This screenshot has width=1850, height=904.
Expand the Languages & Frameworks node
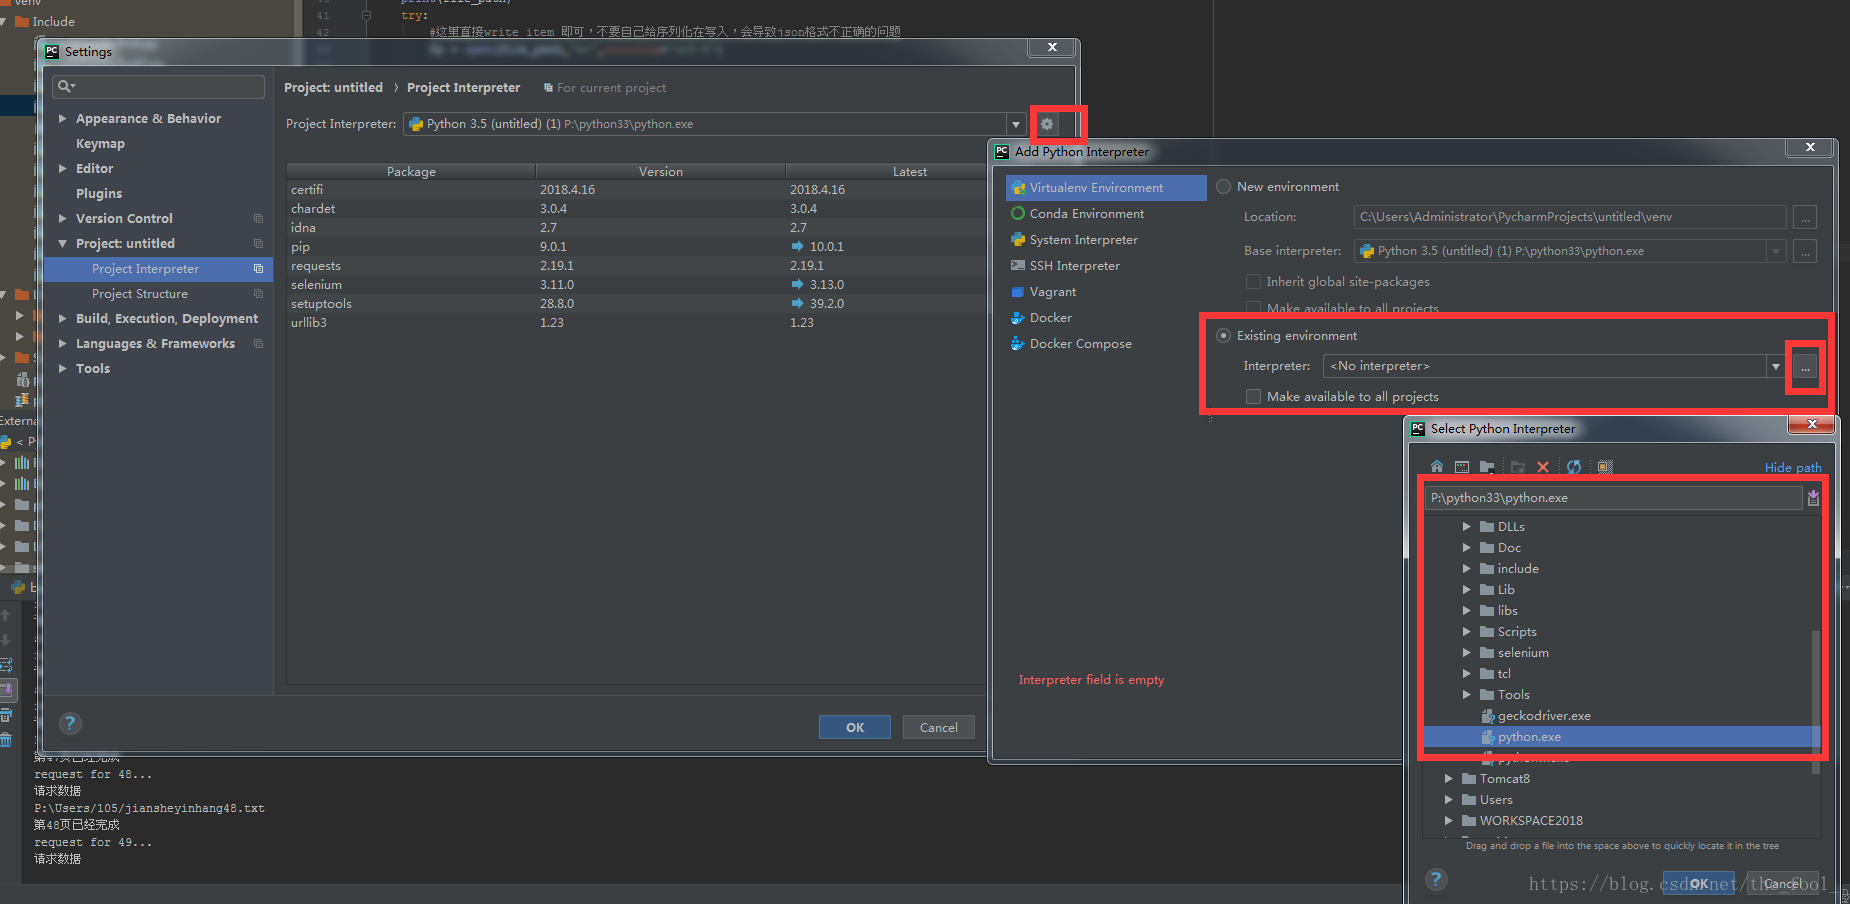coord(63,344)
